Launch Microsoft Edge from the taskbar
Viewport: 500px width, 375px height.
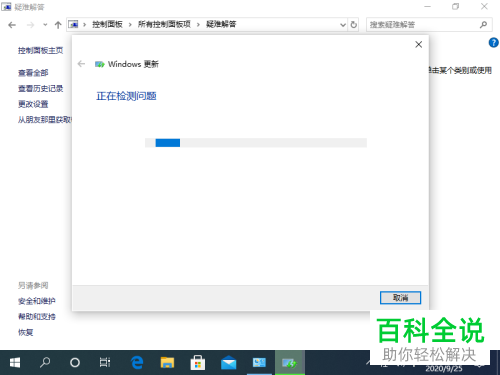[x=137, y=363]
